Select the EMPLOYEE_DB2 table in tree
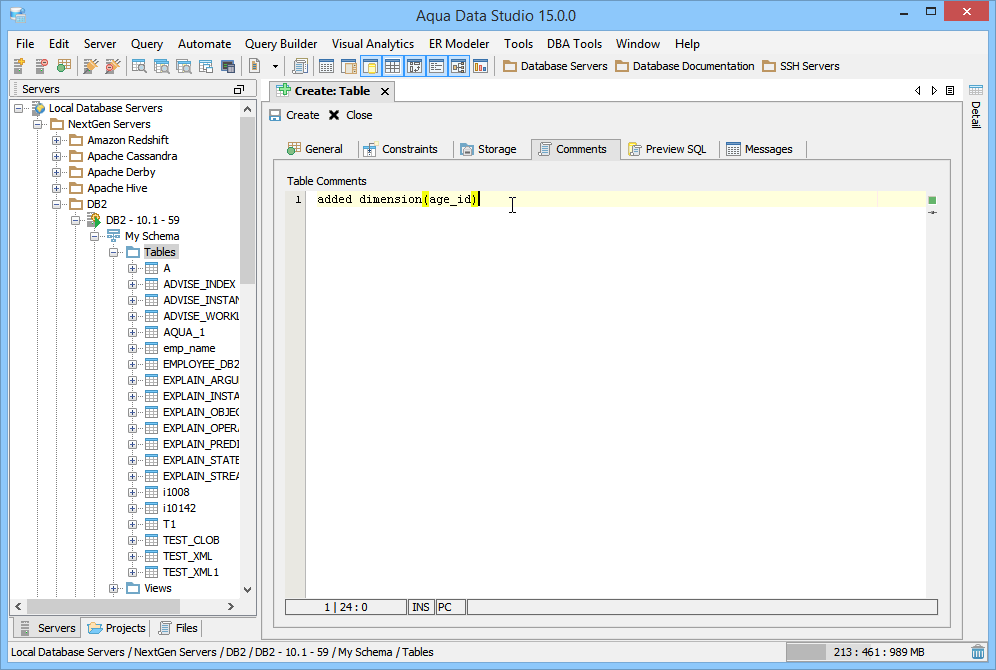Viewport: 996px width, 670px height. pyautogui.click(x=201, y=365)
